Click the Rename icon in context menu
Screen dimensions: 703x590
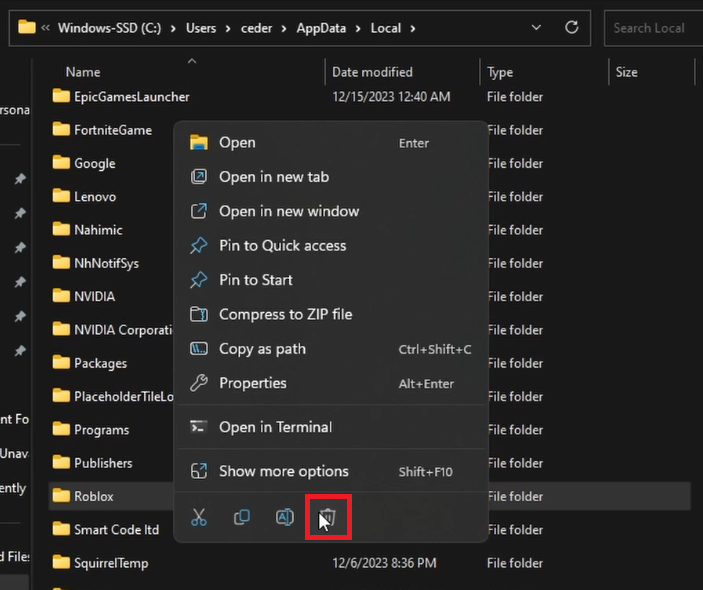pyautogui.click(x=284, y=517)
